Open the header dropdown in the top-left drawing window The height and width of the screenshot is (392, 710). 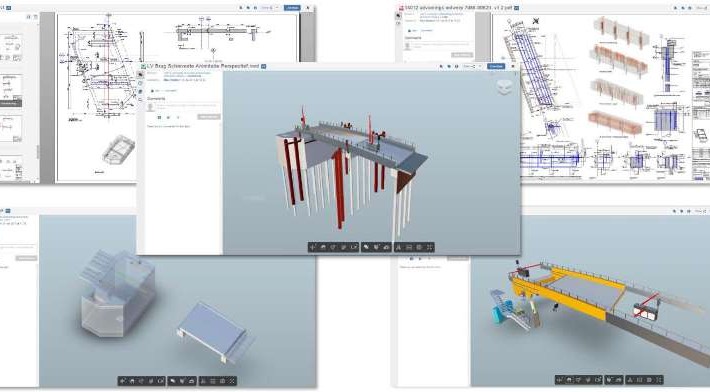(269, 8)
